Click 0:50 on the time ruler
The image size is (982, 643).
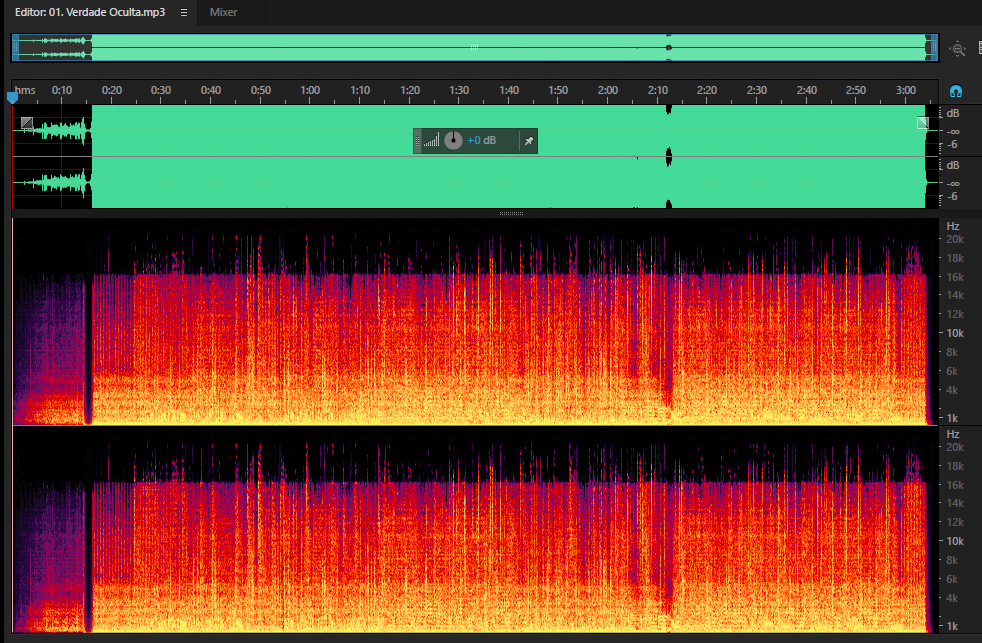261,90
